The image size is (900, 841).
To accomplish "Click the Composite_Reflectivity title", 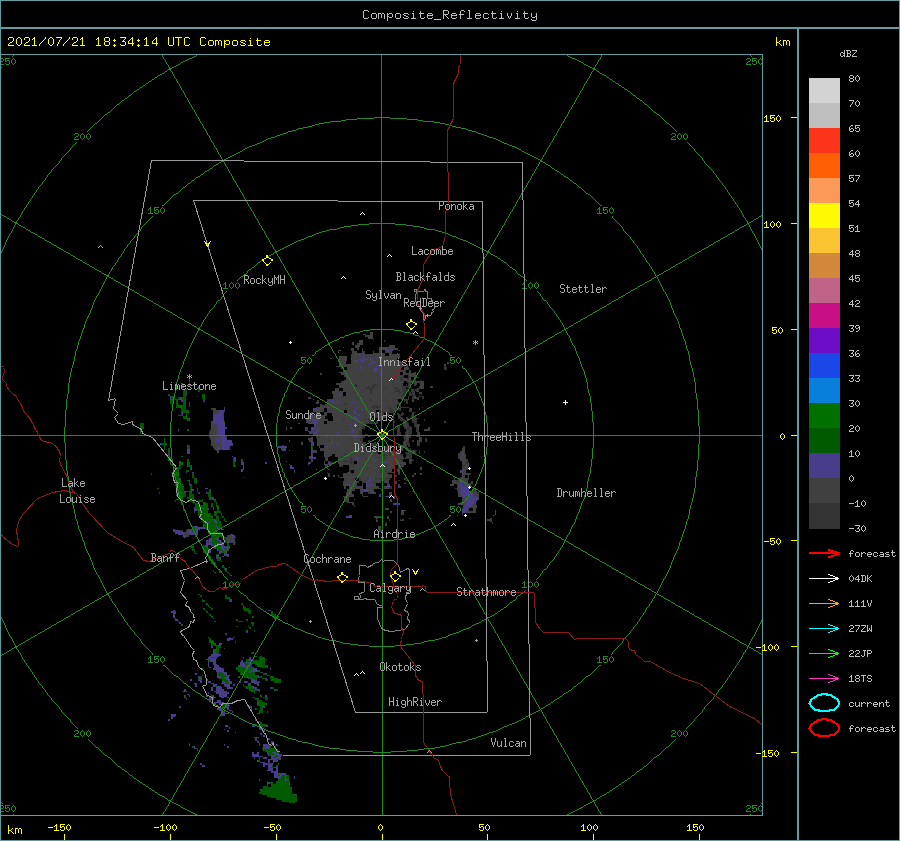I will [450, 15].
